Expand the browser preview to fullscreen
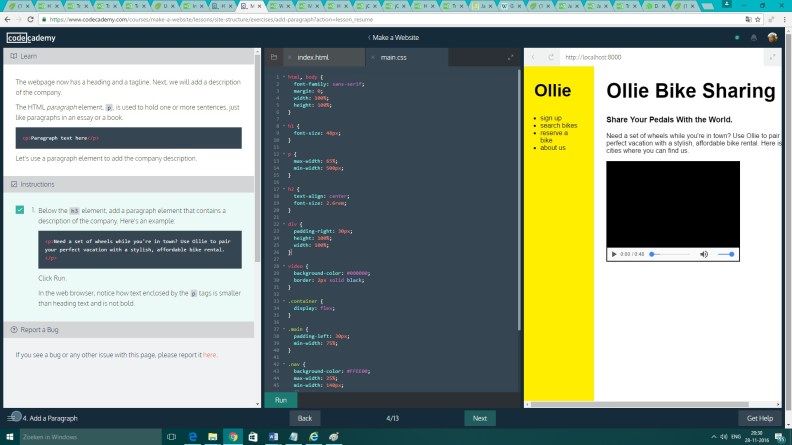Screen dimensions: 792x445 tap(771, 57)
